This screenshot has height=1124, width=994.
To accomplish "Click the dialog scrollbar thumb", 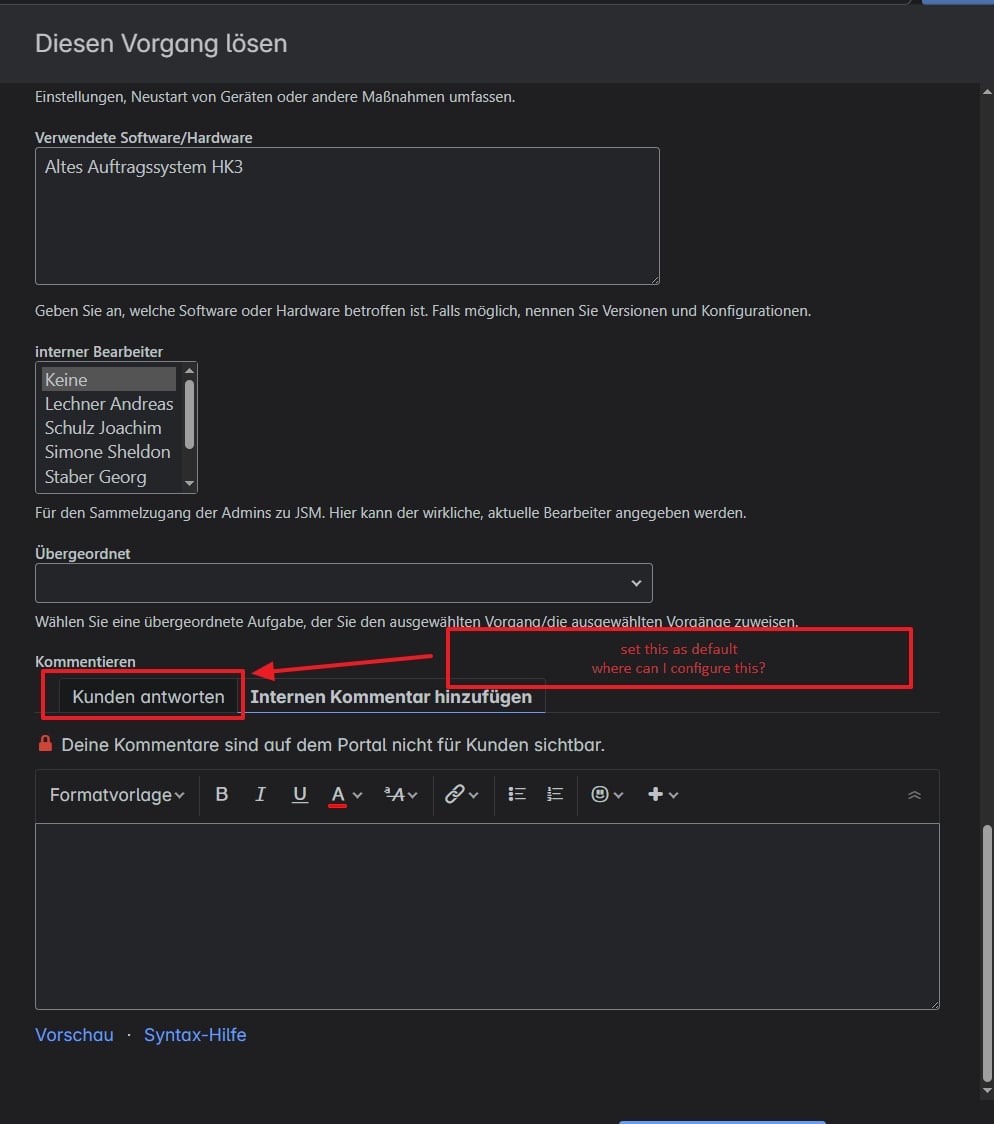I will pyautogui.click(x=987, y=953).
